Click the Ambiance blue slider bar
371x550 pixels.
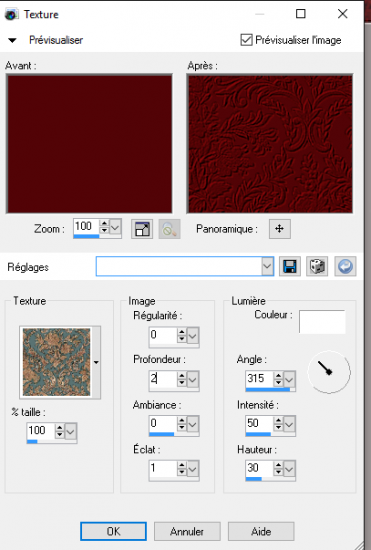coord(162,435)
